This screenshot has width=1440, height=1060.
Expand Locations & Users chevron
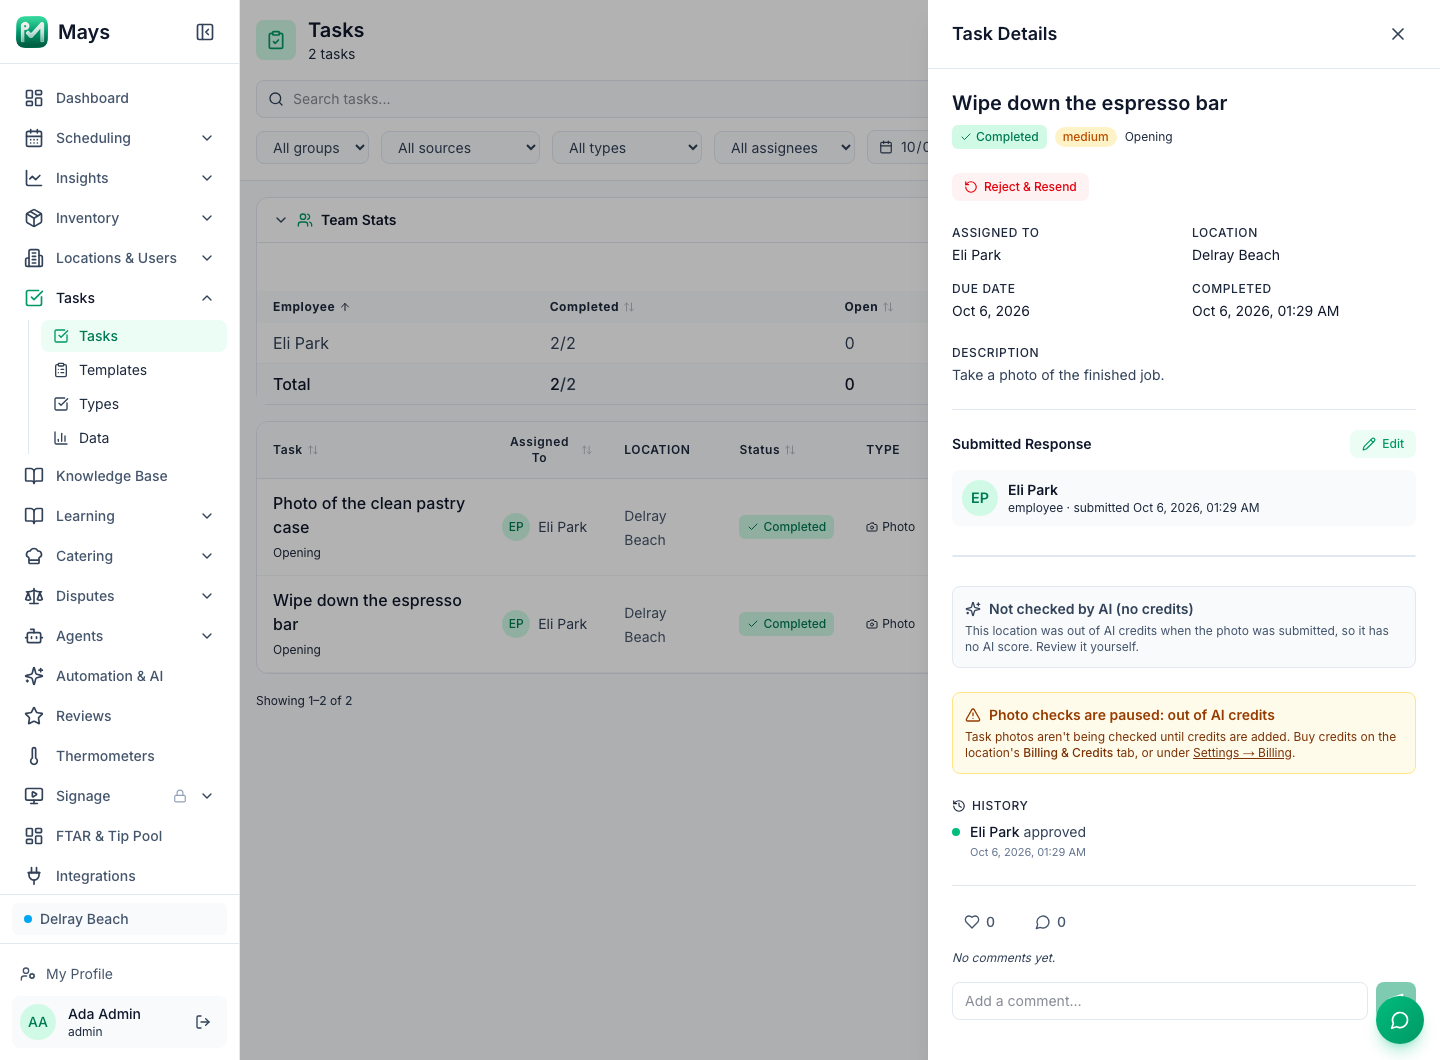pos(207,258)
